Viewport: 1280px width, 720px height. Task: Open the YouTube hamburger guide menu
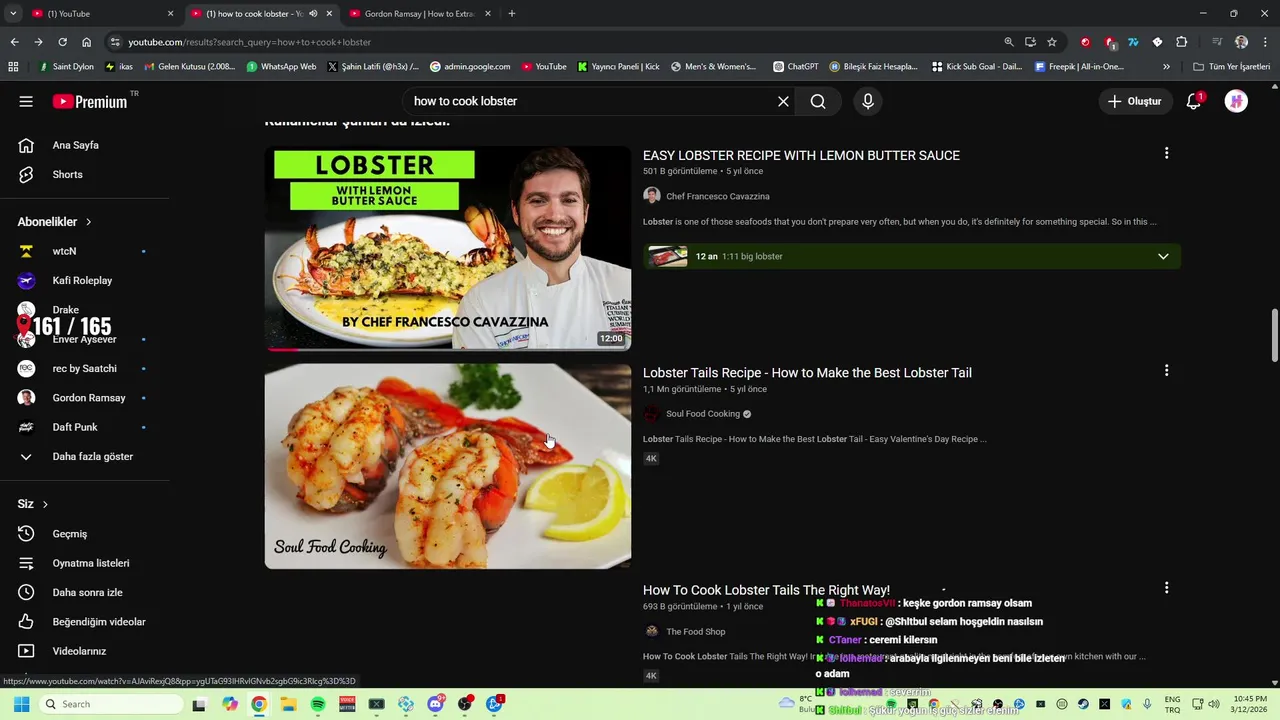click(x=26, y=101)
